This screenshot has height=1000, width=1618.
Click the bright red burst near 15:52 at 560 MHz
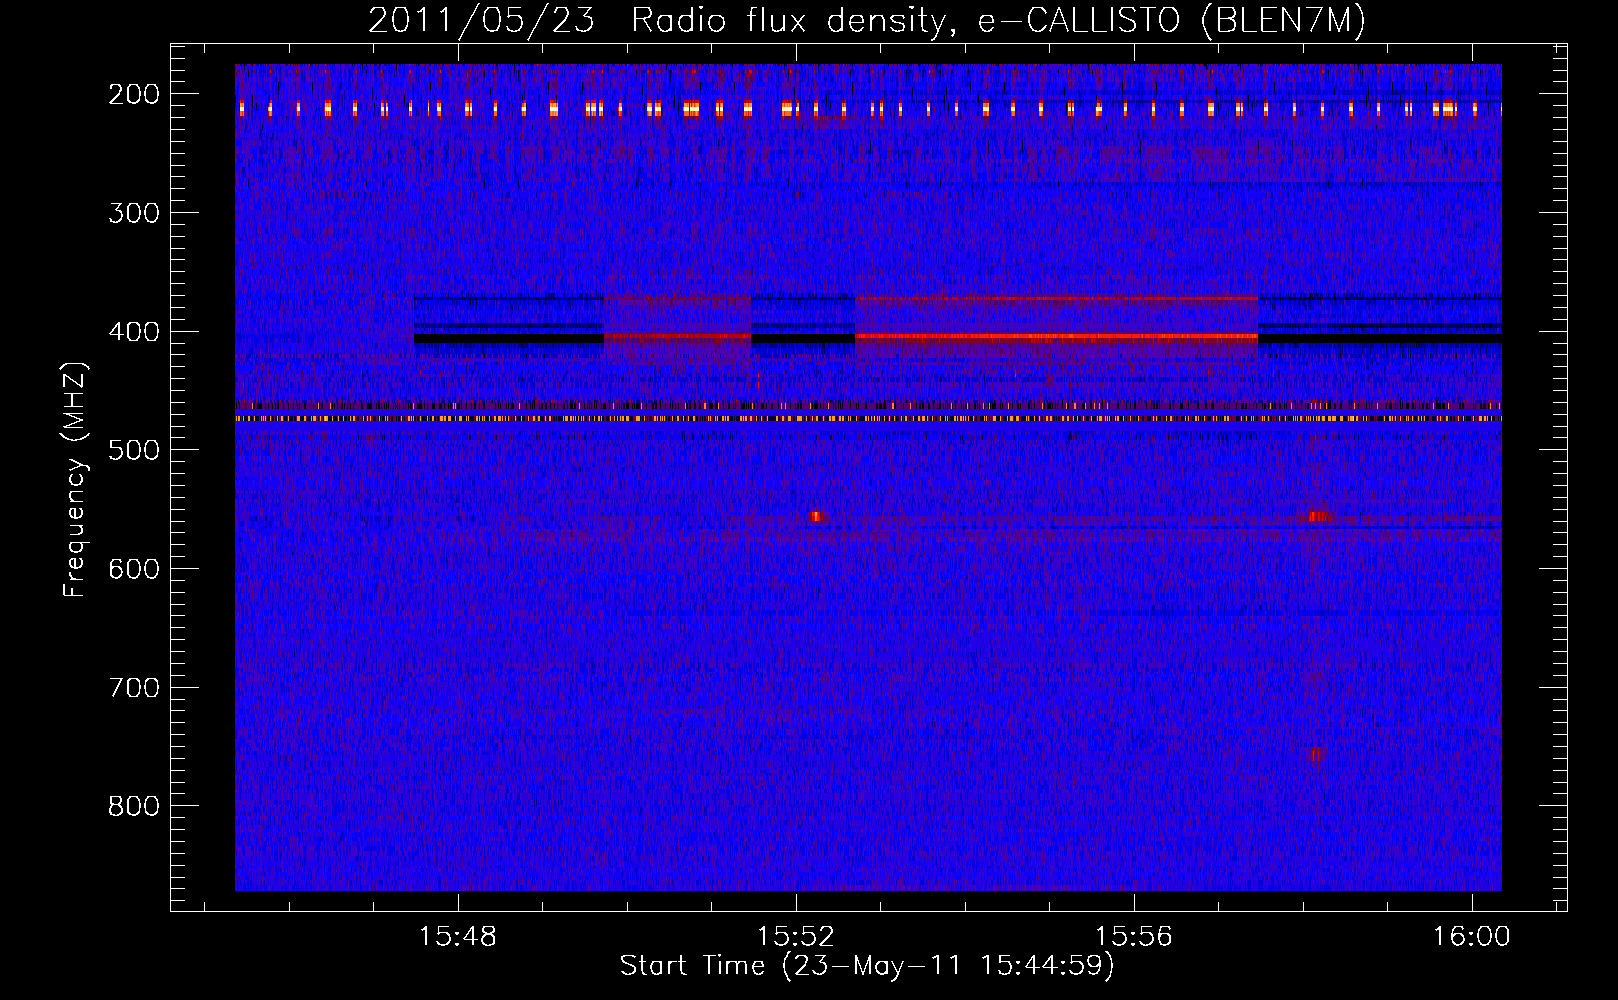pyautogui.click(x=817, y=516)
